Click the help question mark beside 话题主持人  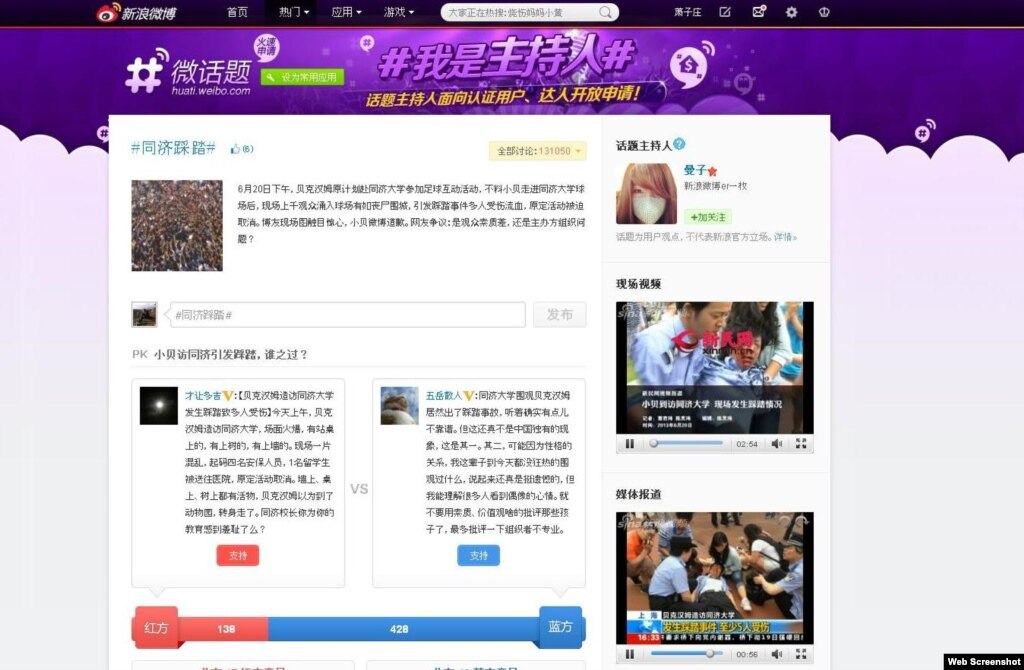(x=679, y=144)
